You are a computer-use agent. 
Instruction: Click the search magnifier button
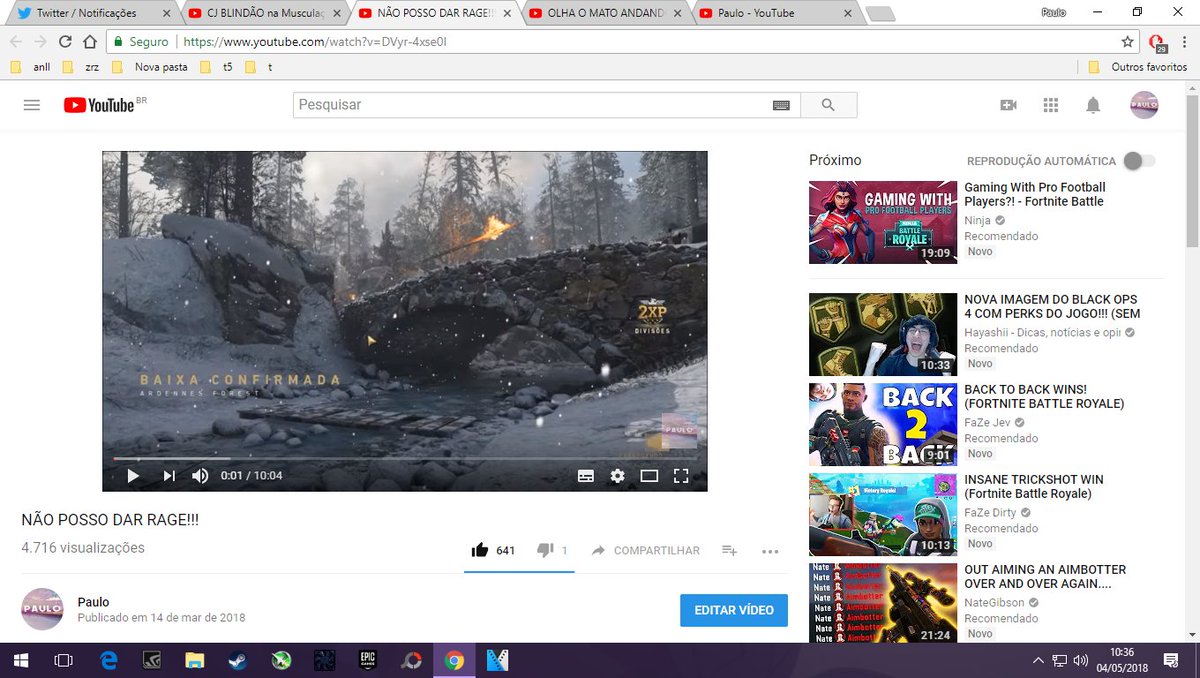tap(827, 105)
